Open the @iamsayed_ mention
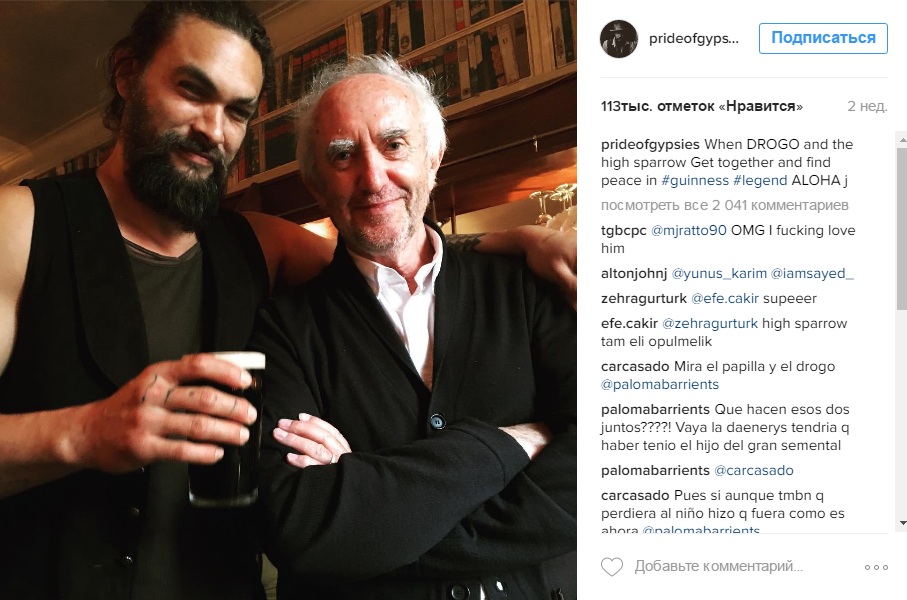Screen dimensions: 907x600 [812, 274]
